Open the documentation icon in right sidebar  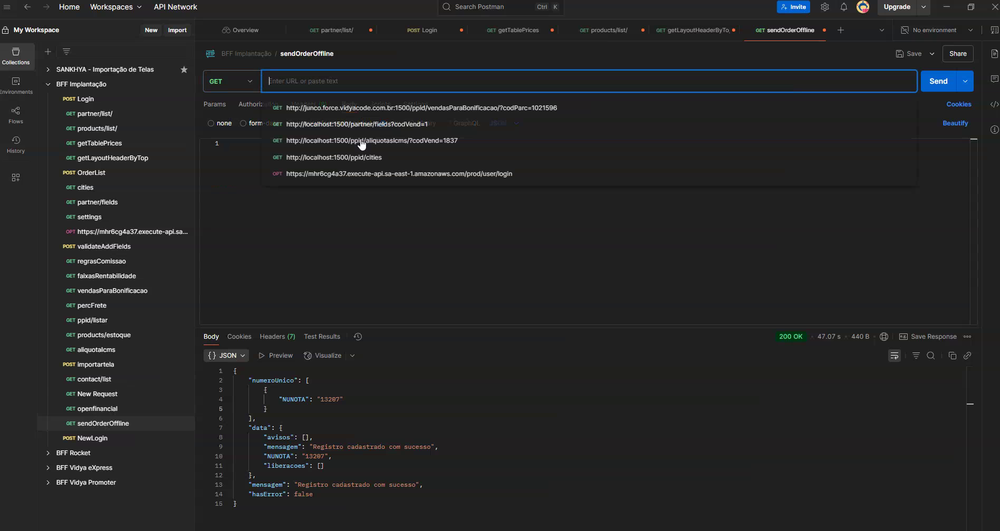point(994,54)
